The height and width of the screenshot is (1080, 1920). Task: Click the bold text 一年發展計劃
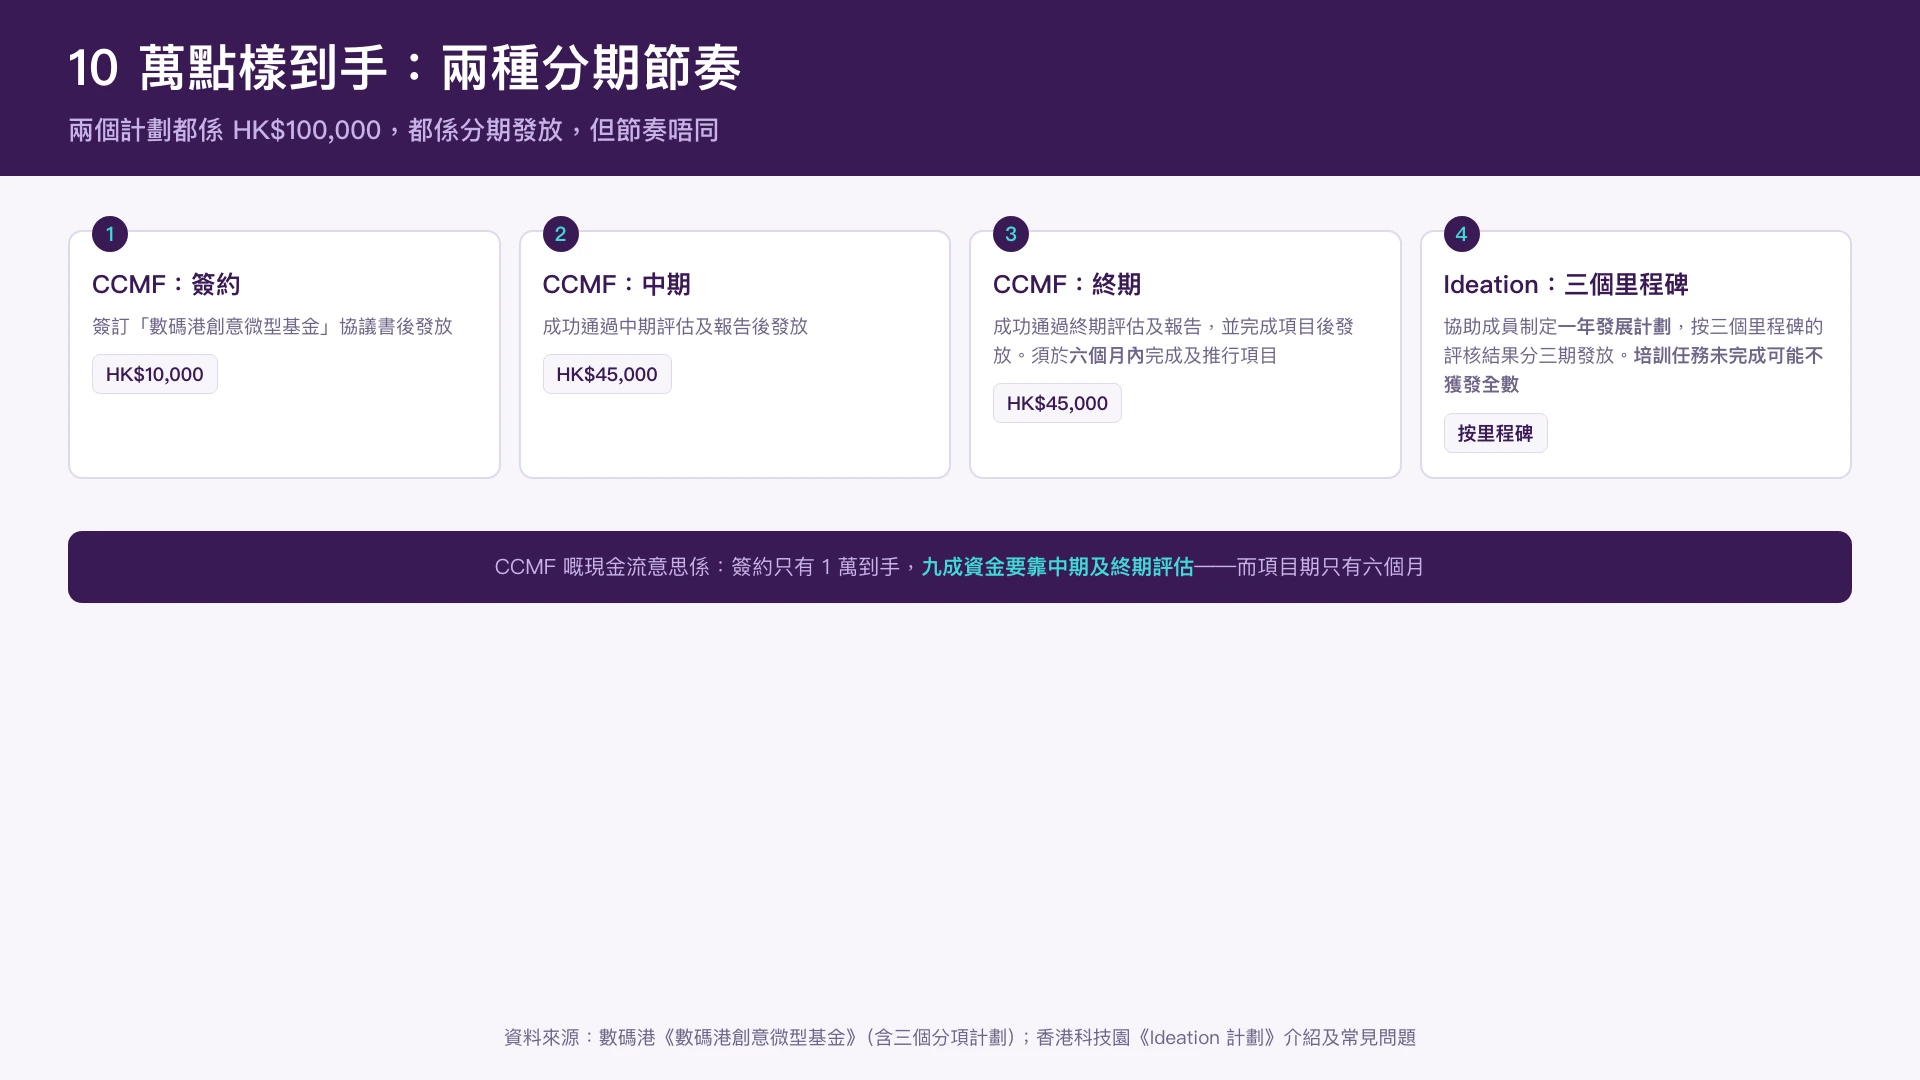click(1614, 326)
